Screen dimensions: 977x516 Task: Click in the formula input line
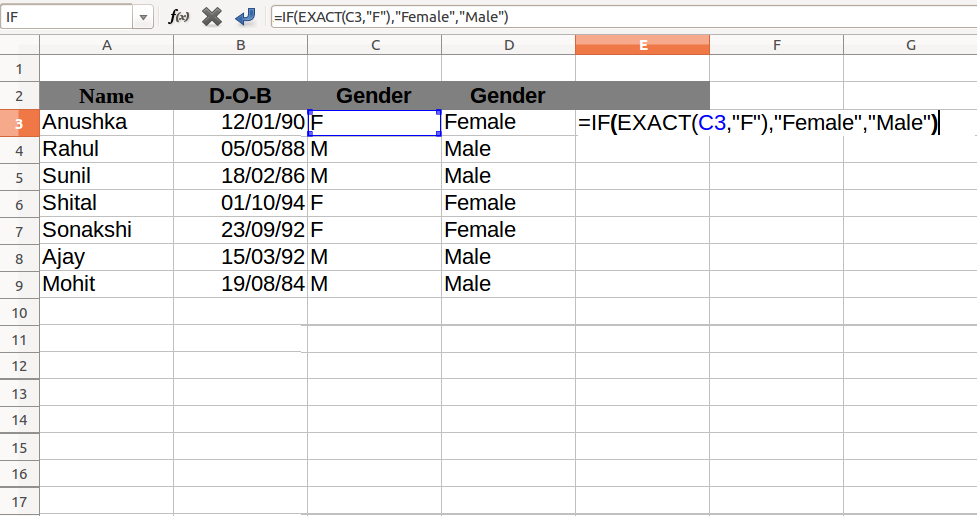point(620,17)
